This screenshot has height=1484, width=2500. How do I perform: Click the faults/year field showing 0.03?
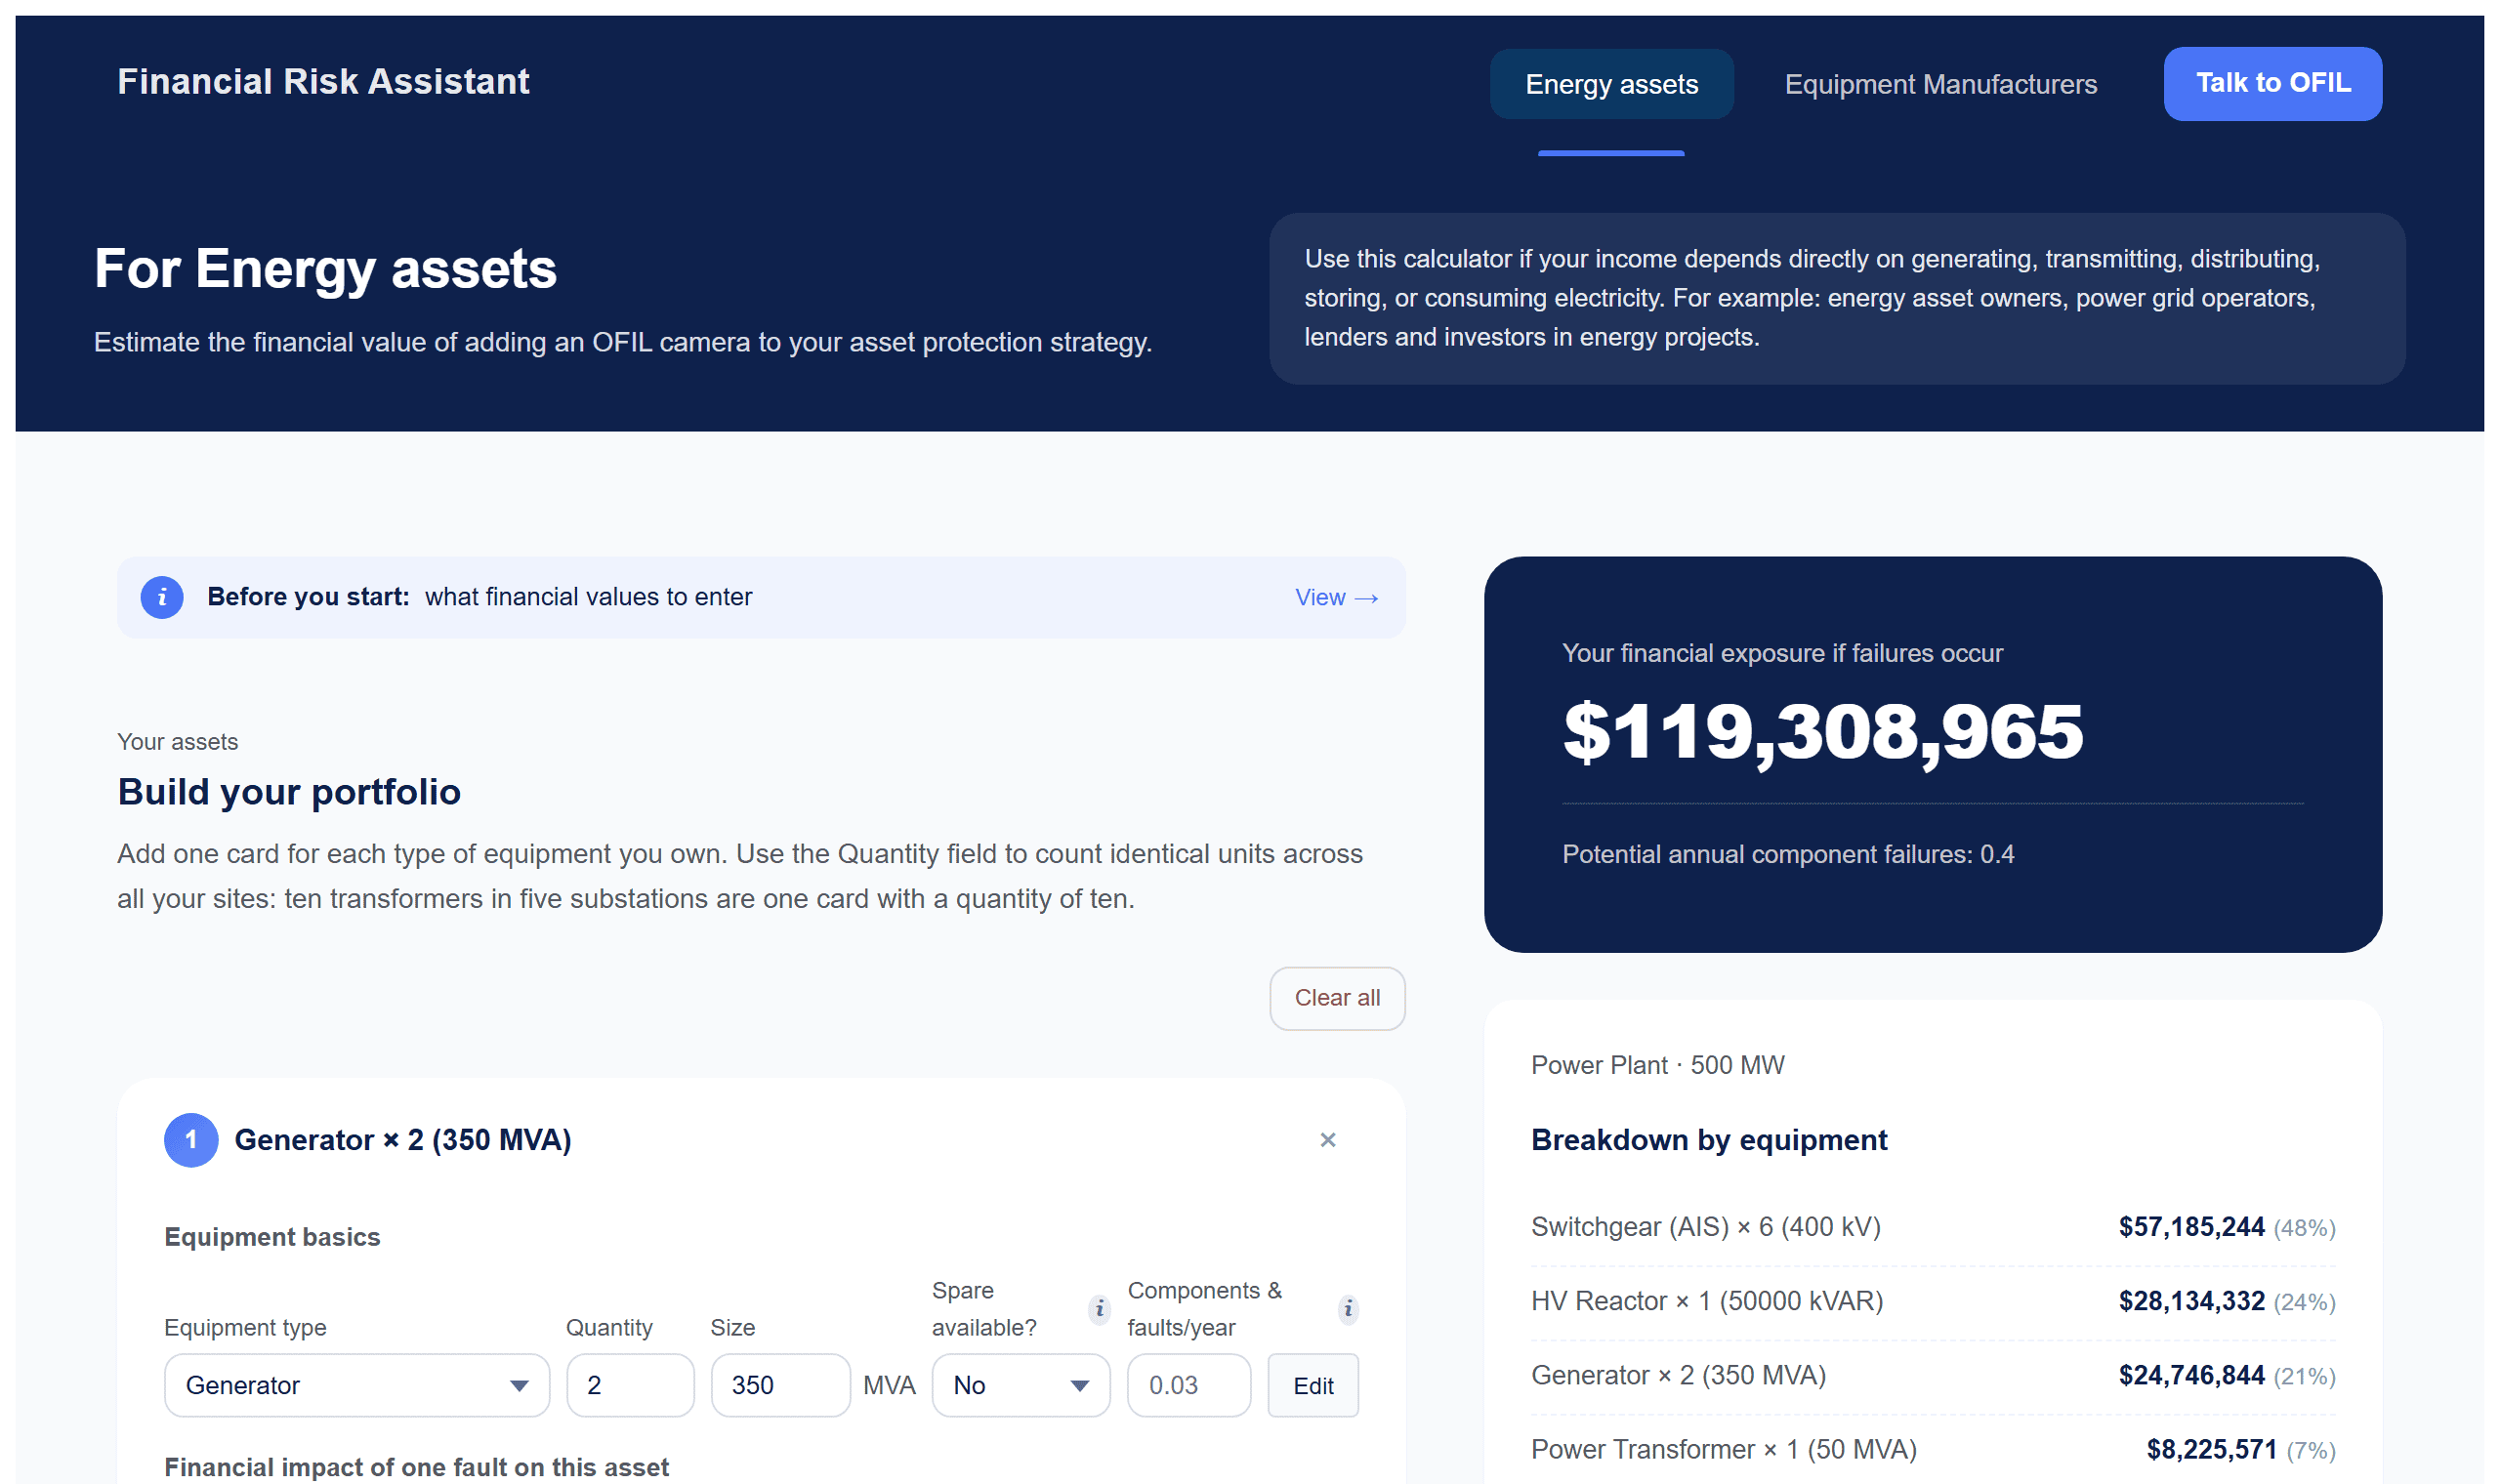tap(1189, 1386)
